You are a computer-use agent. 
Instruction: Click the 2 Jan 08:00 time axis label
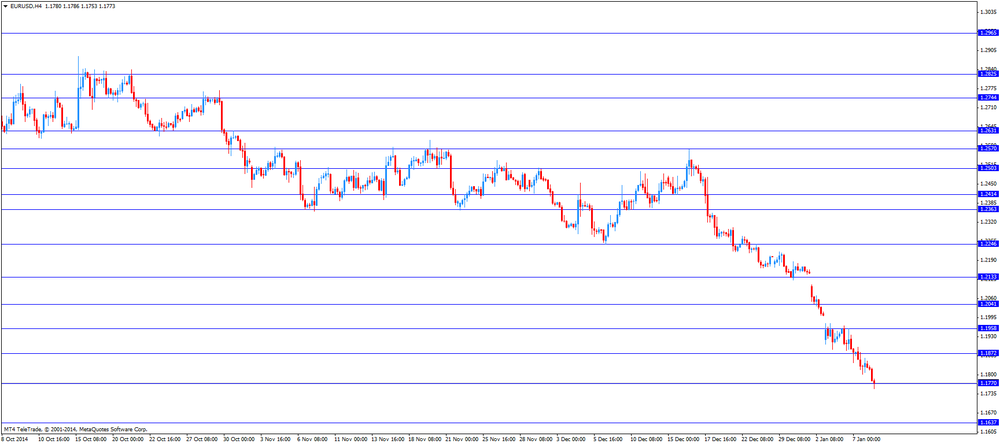click(832, 440)
